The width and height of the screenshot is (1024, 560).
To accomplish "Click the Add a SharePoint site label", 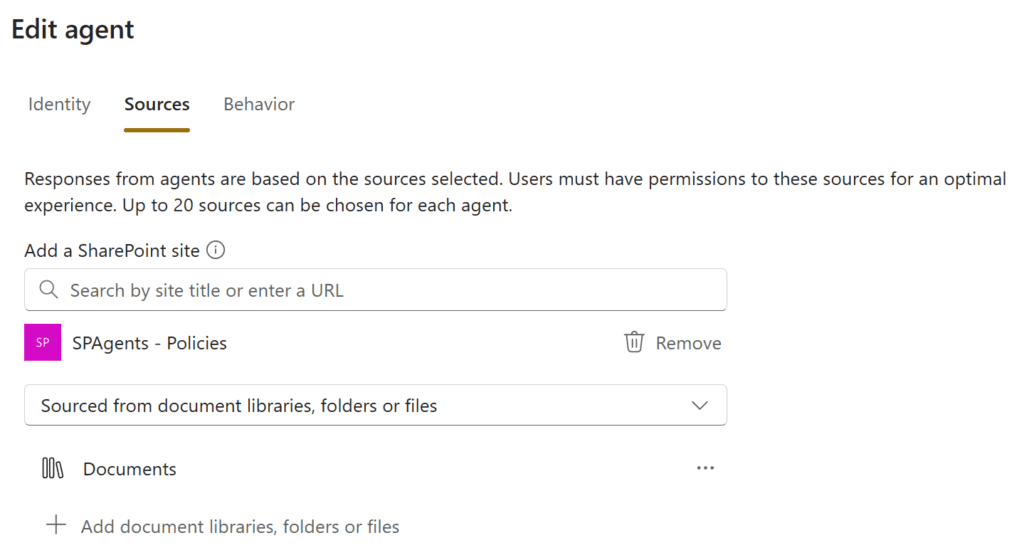I will [112, 251].
